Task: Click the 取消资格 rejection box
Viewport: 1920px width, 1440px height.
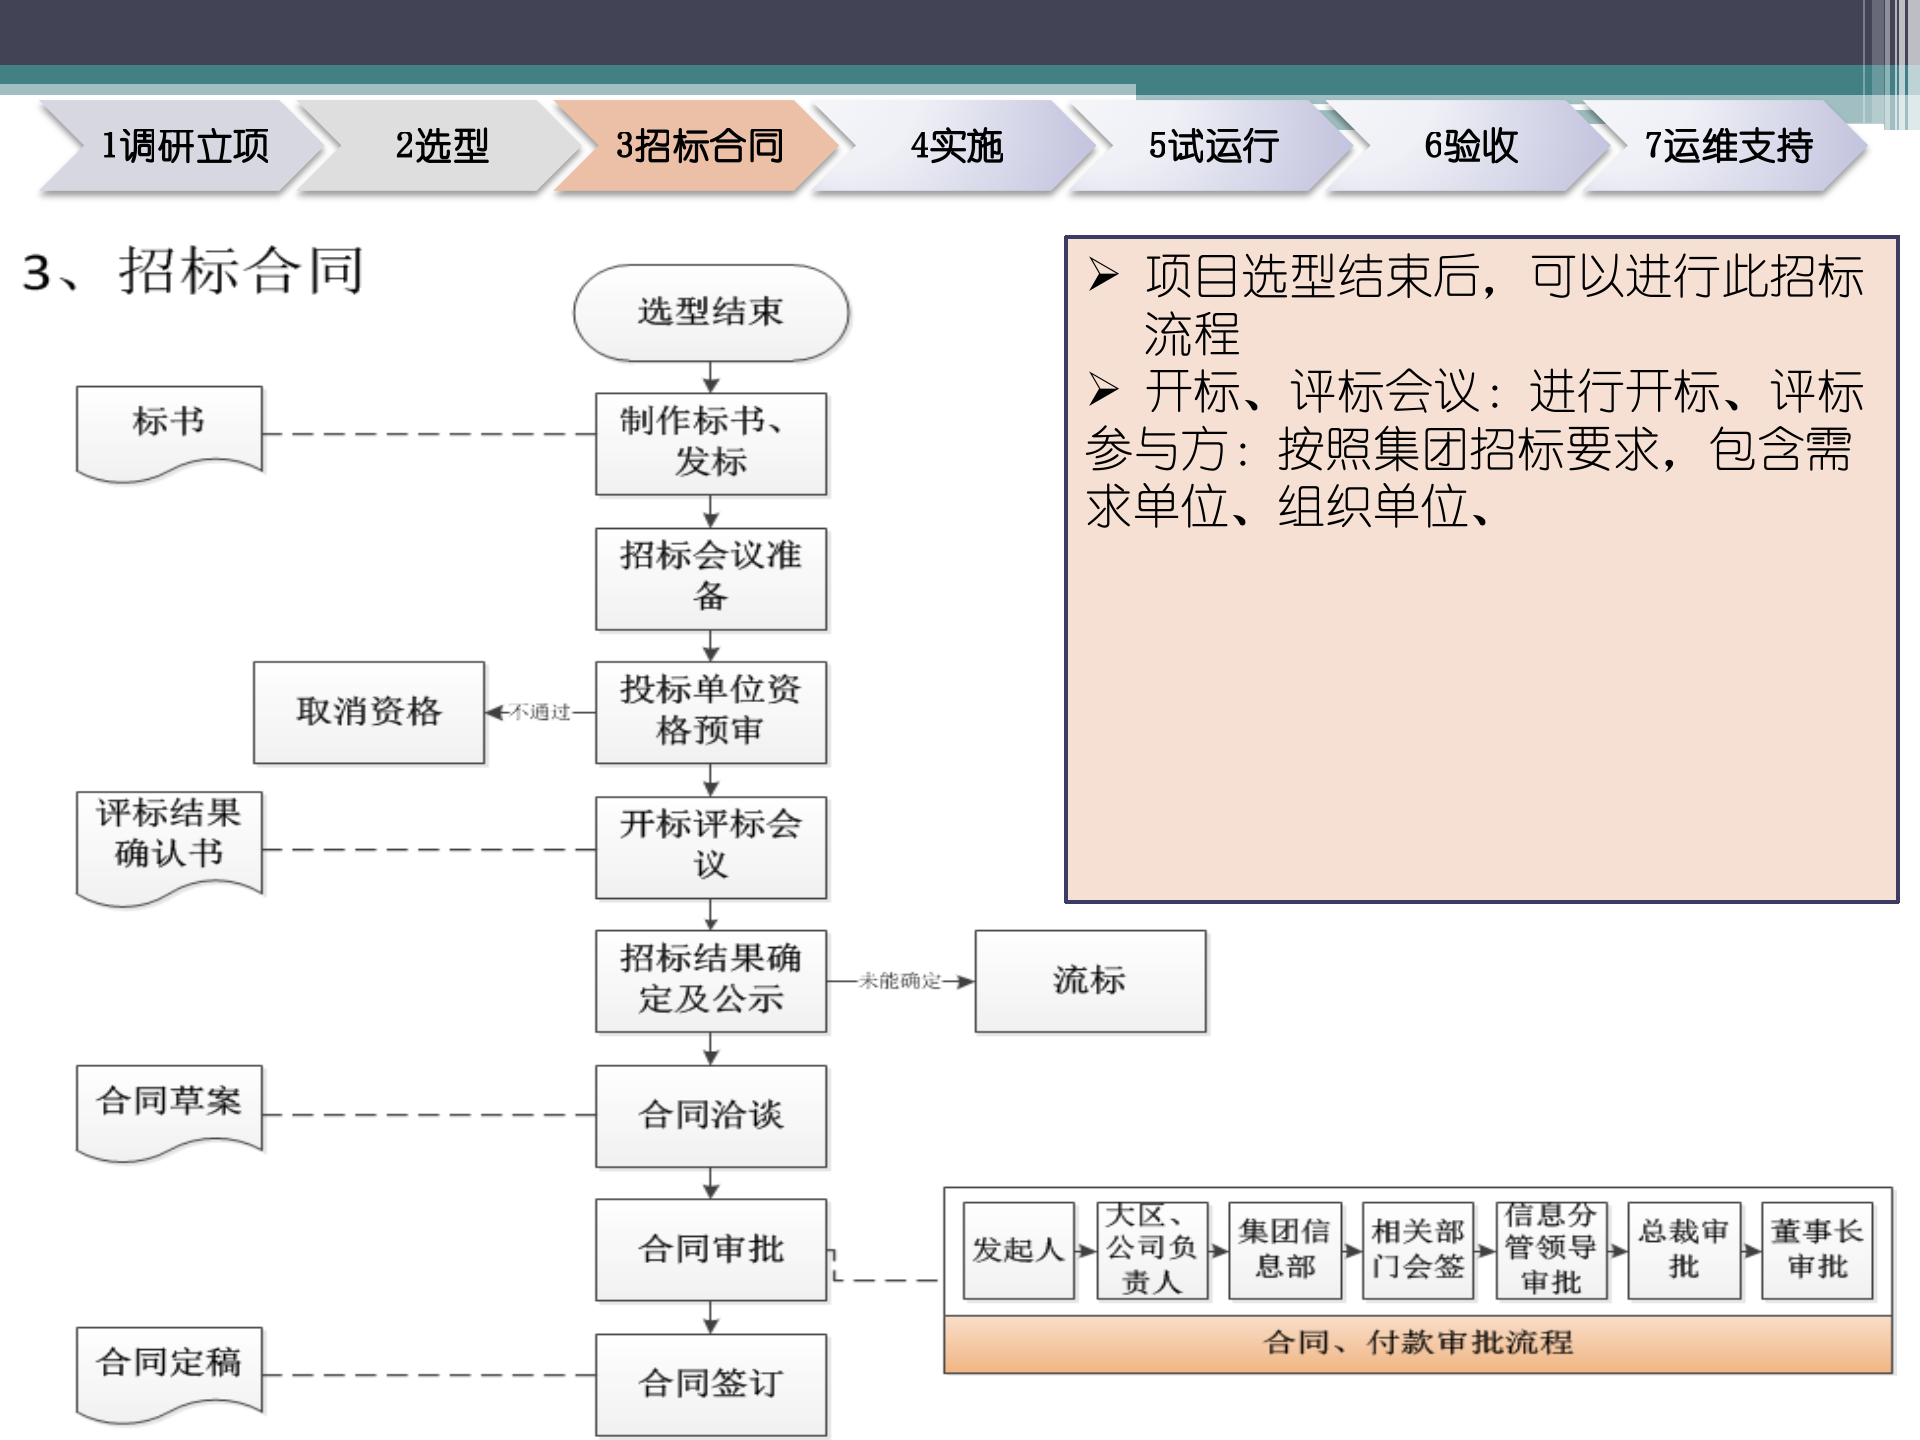Action: [368, 712]
